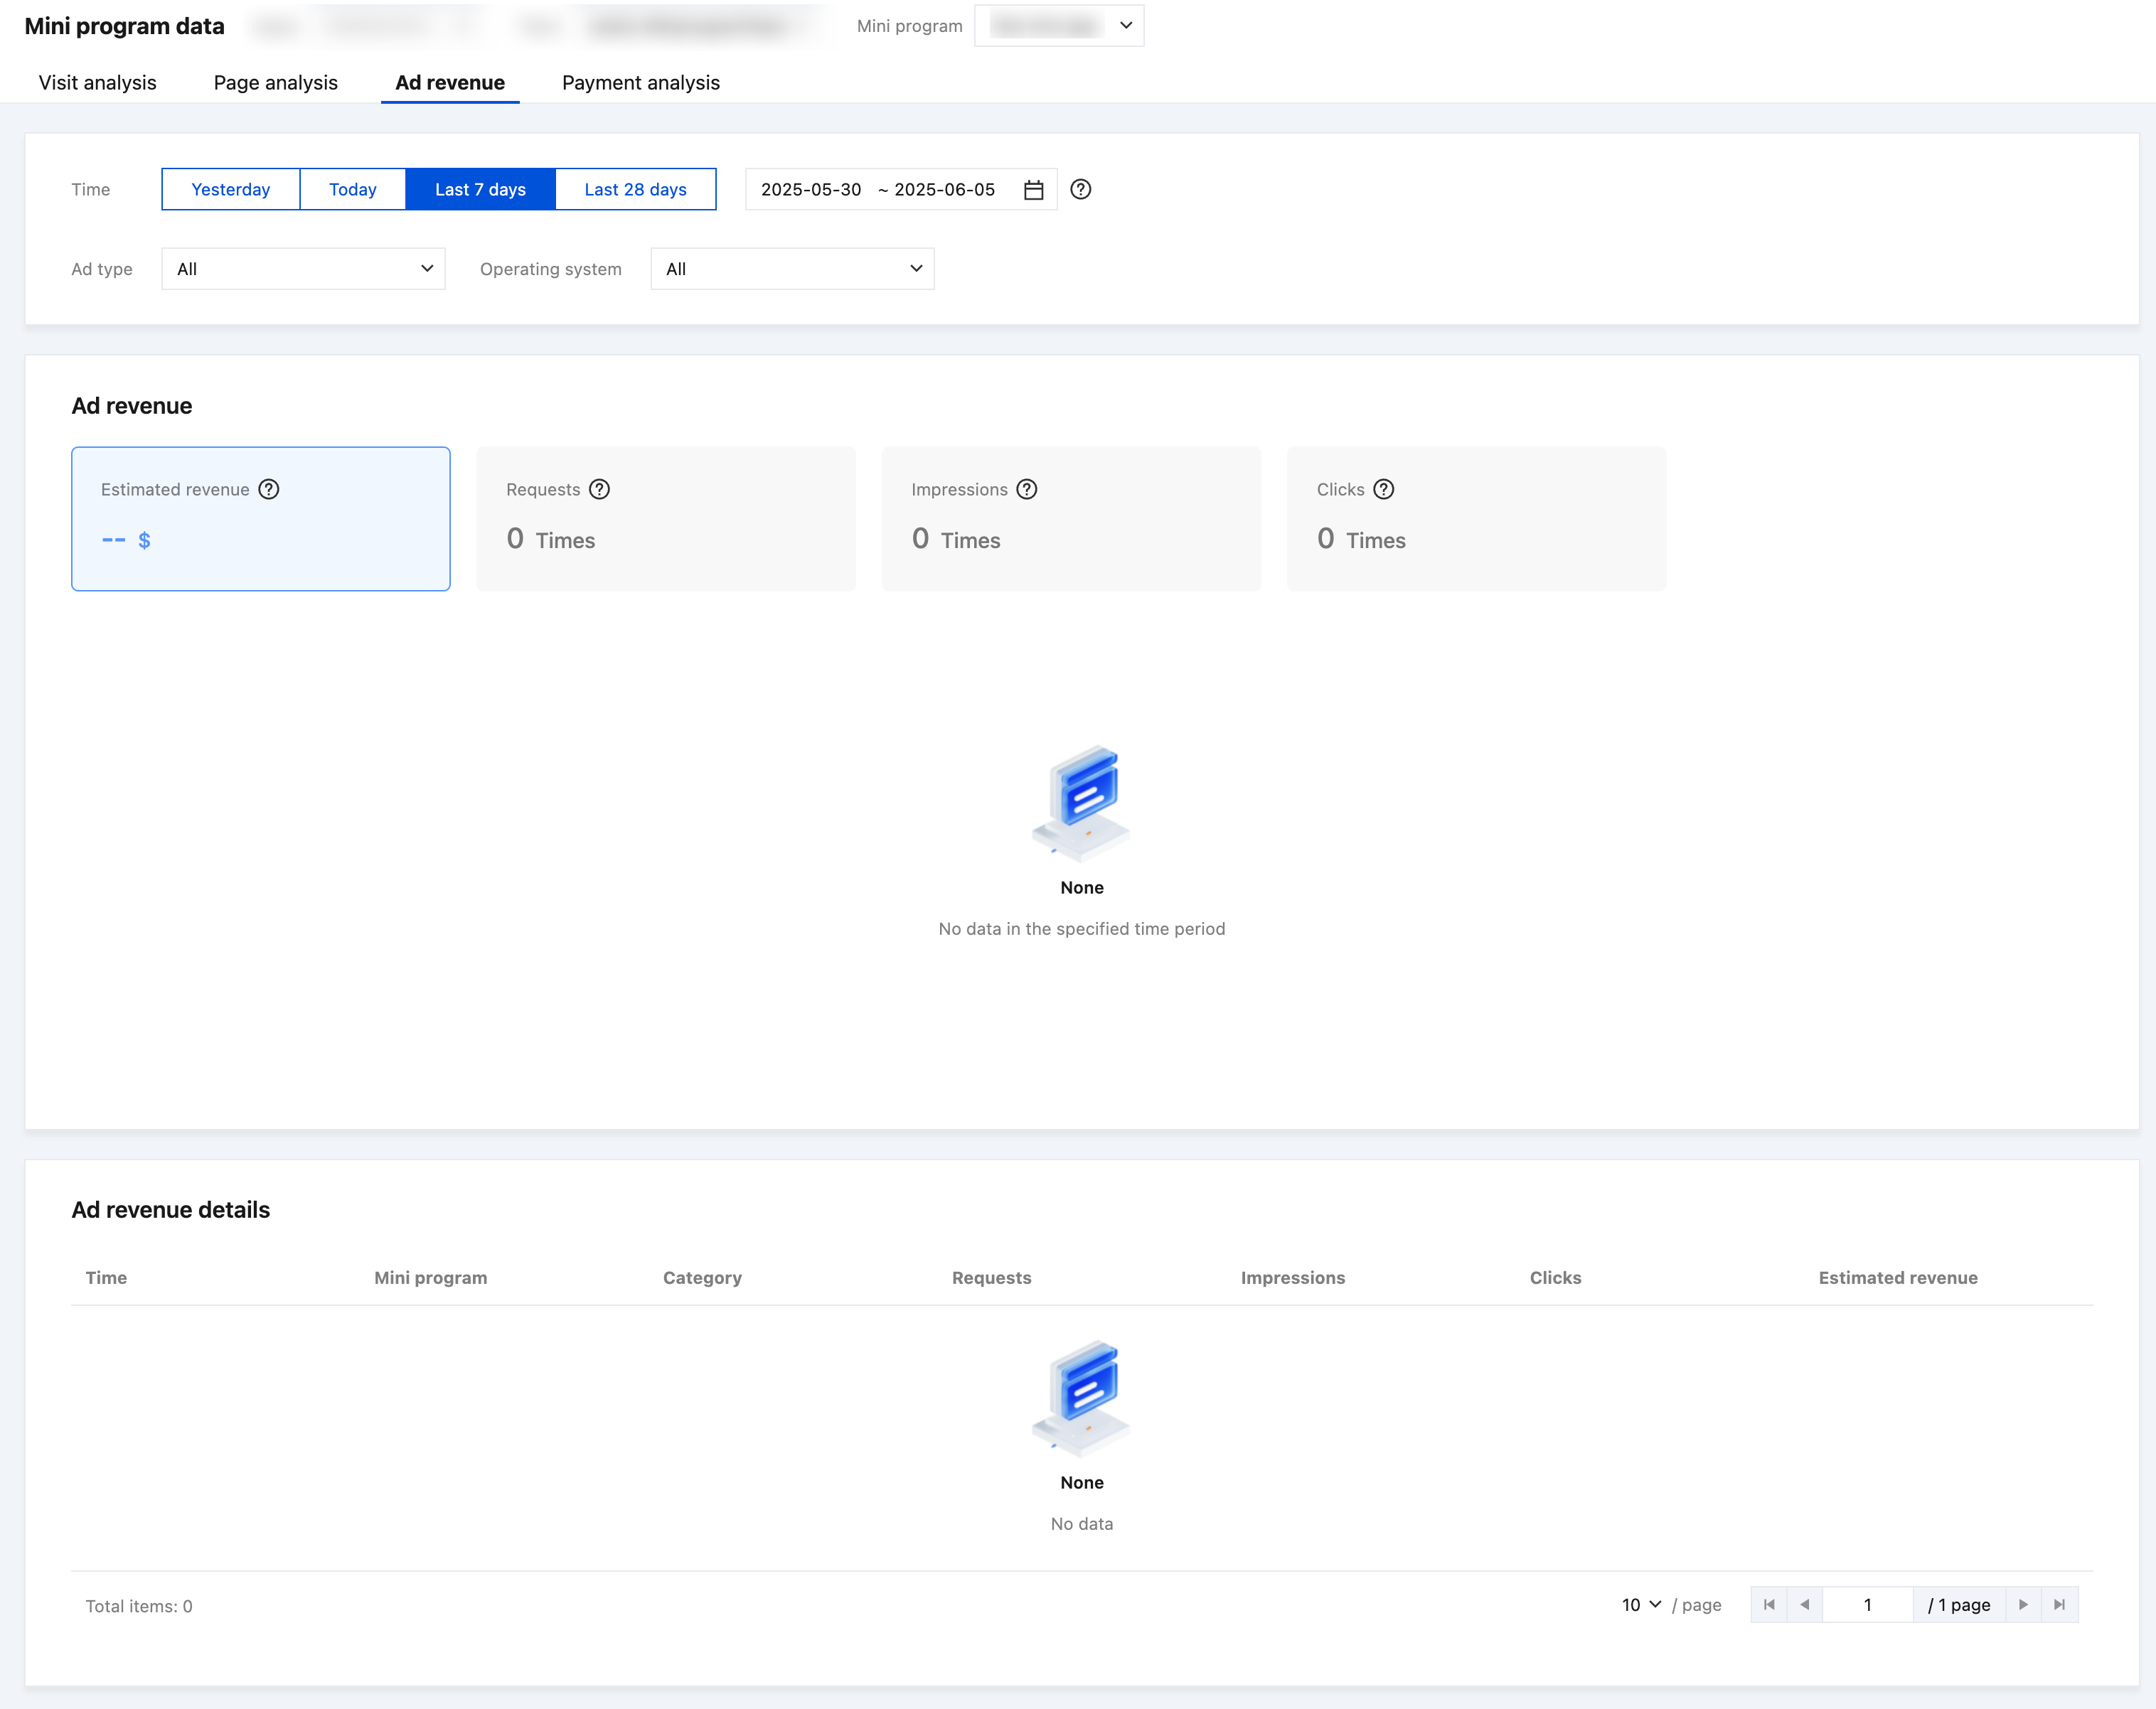The width and height of the screenshot is (2156, 1709).
Task: Select Yesterday time range
Action: click(230, 189)
